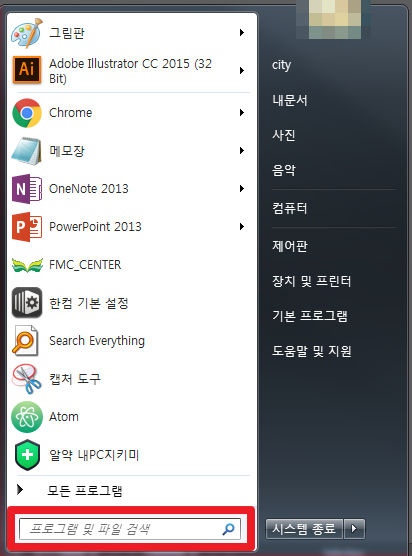Open shutdown options arrow next to 시스템 종료
Viewport: 412px width, 556px height.
coord(353,529)
